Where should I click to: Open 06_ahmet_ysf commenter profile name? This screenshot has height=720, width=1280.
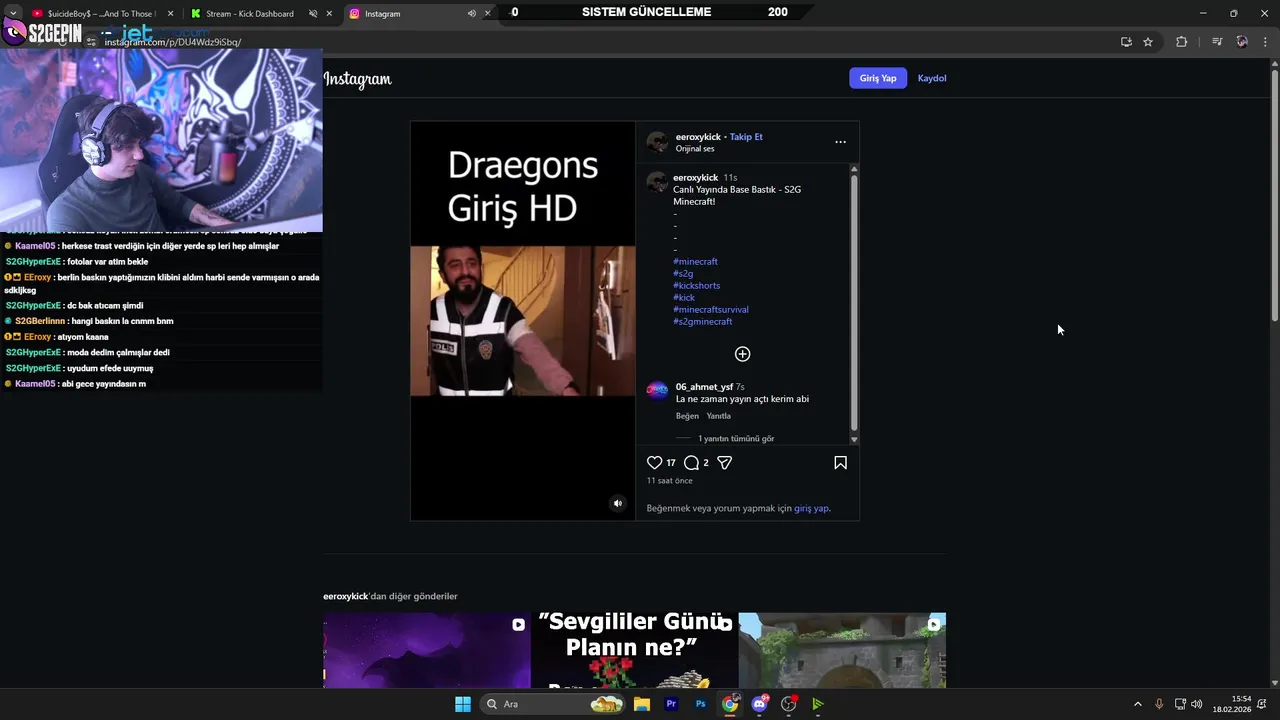pos(704,387)
